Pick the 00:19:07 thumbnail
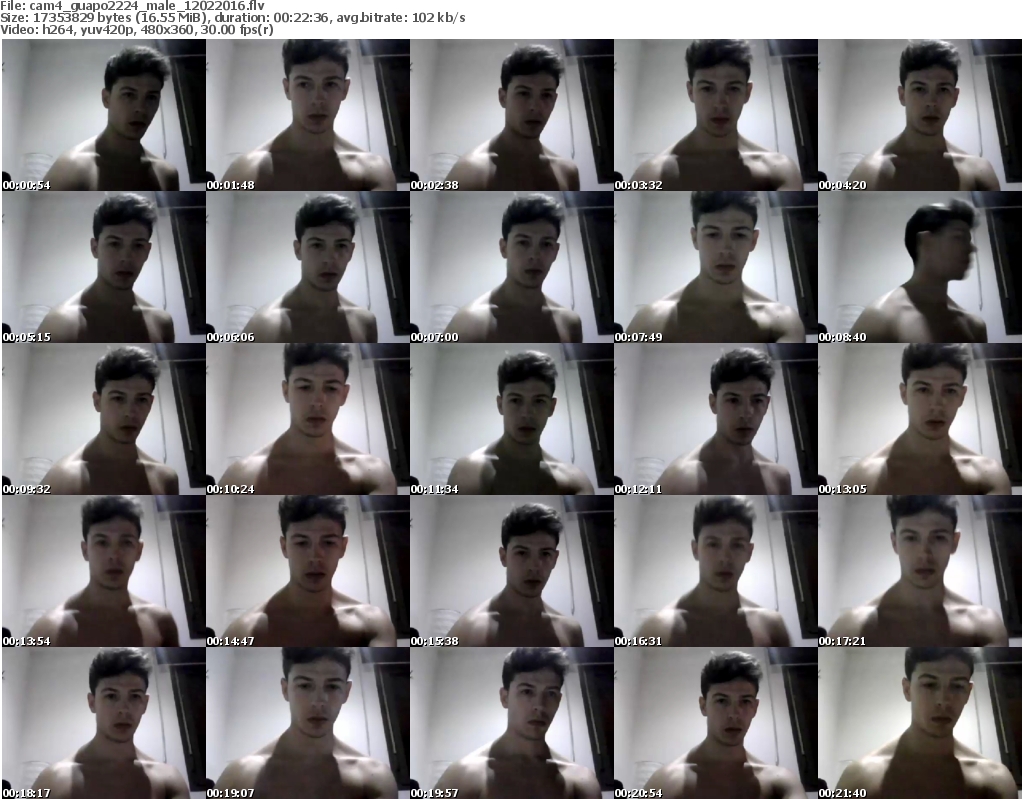Screen dimensions: 1024x799 tap(308, 723)
